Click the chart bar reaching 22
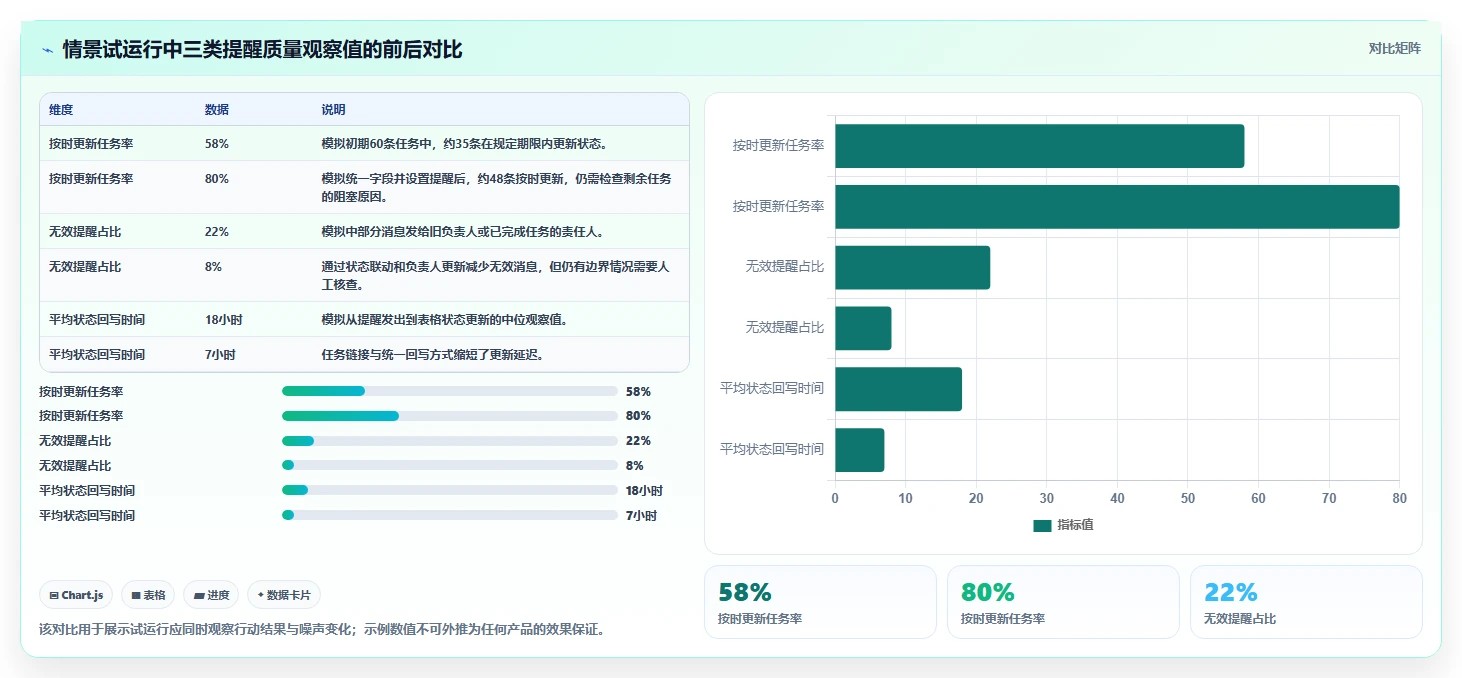 (x=912, y=268)
